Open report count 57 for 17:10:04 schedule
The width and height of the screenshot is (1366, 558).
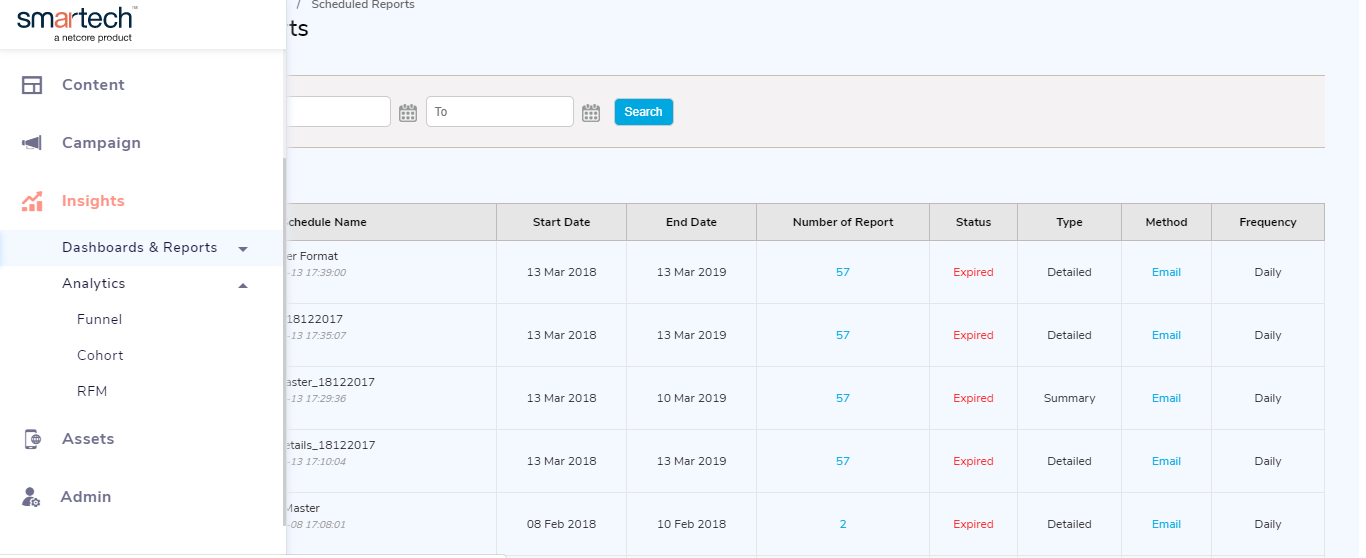[x=843, y=461]
